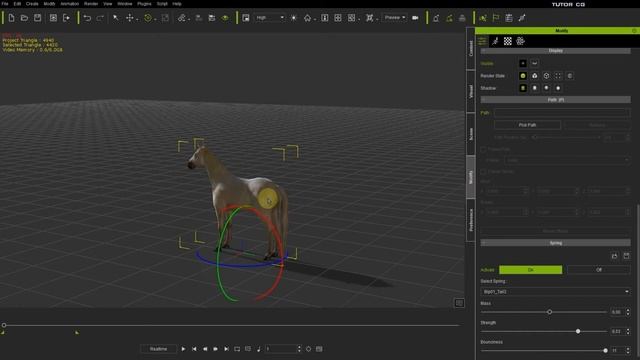This screenshot has width=640, height=360.
Task: Open the Create menu
Action: tap(32, 4)
